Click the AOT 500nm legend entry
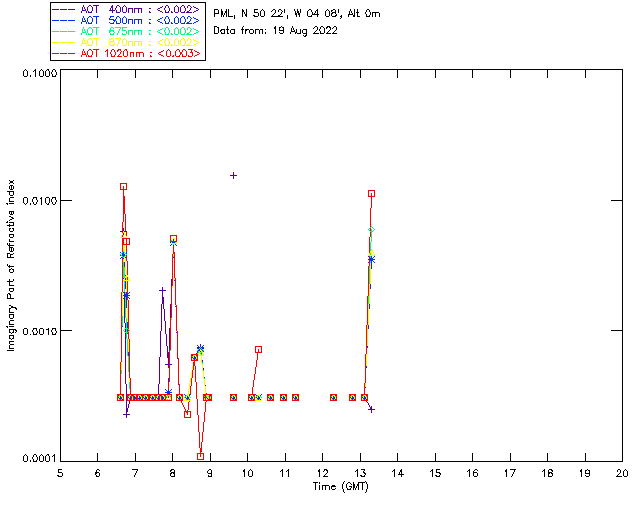Viewport: 640px width, 512px height. click(x=127, y=20)
